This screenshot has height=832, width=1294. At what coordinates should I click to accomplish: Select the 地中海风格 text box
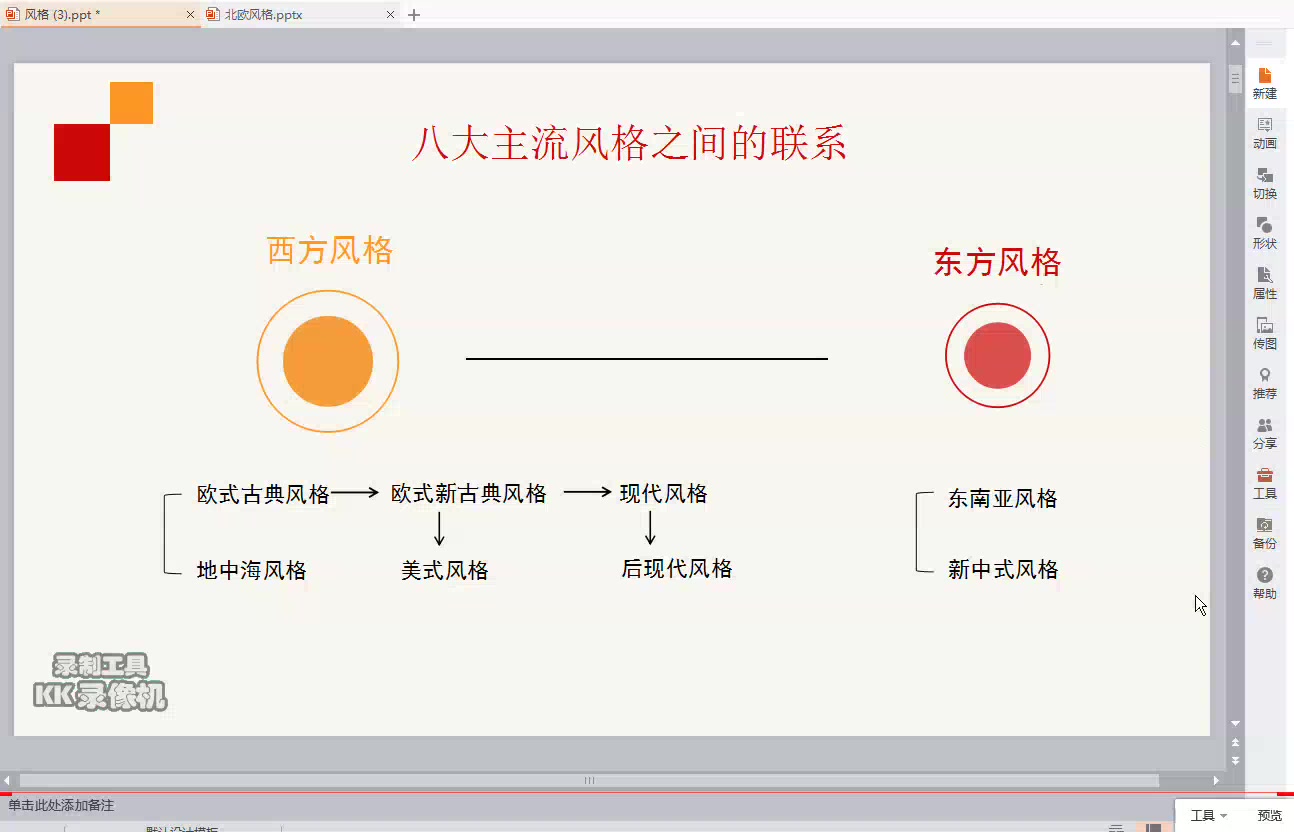coord(252,571)
